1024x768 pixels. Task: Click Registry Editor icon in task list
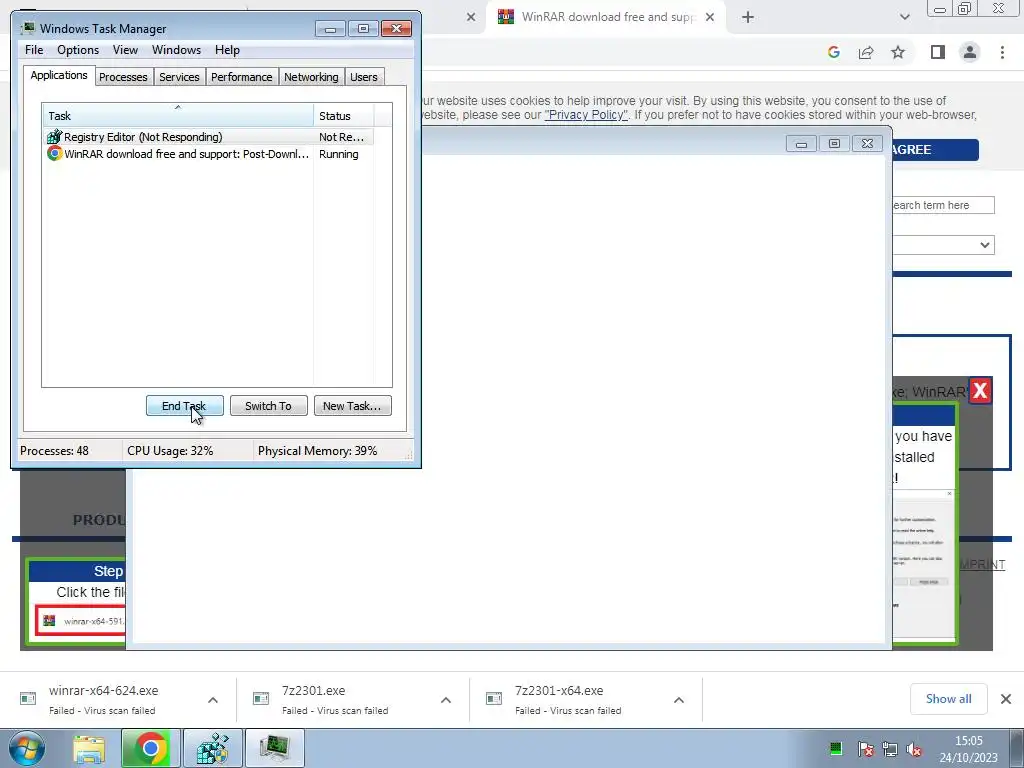(54, 136)
